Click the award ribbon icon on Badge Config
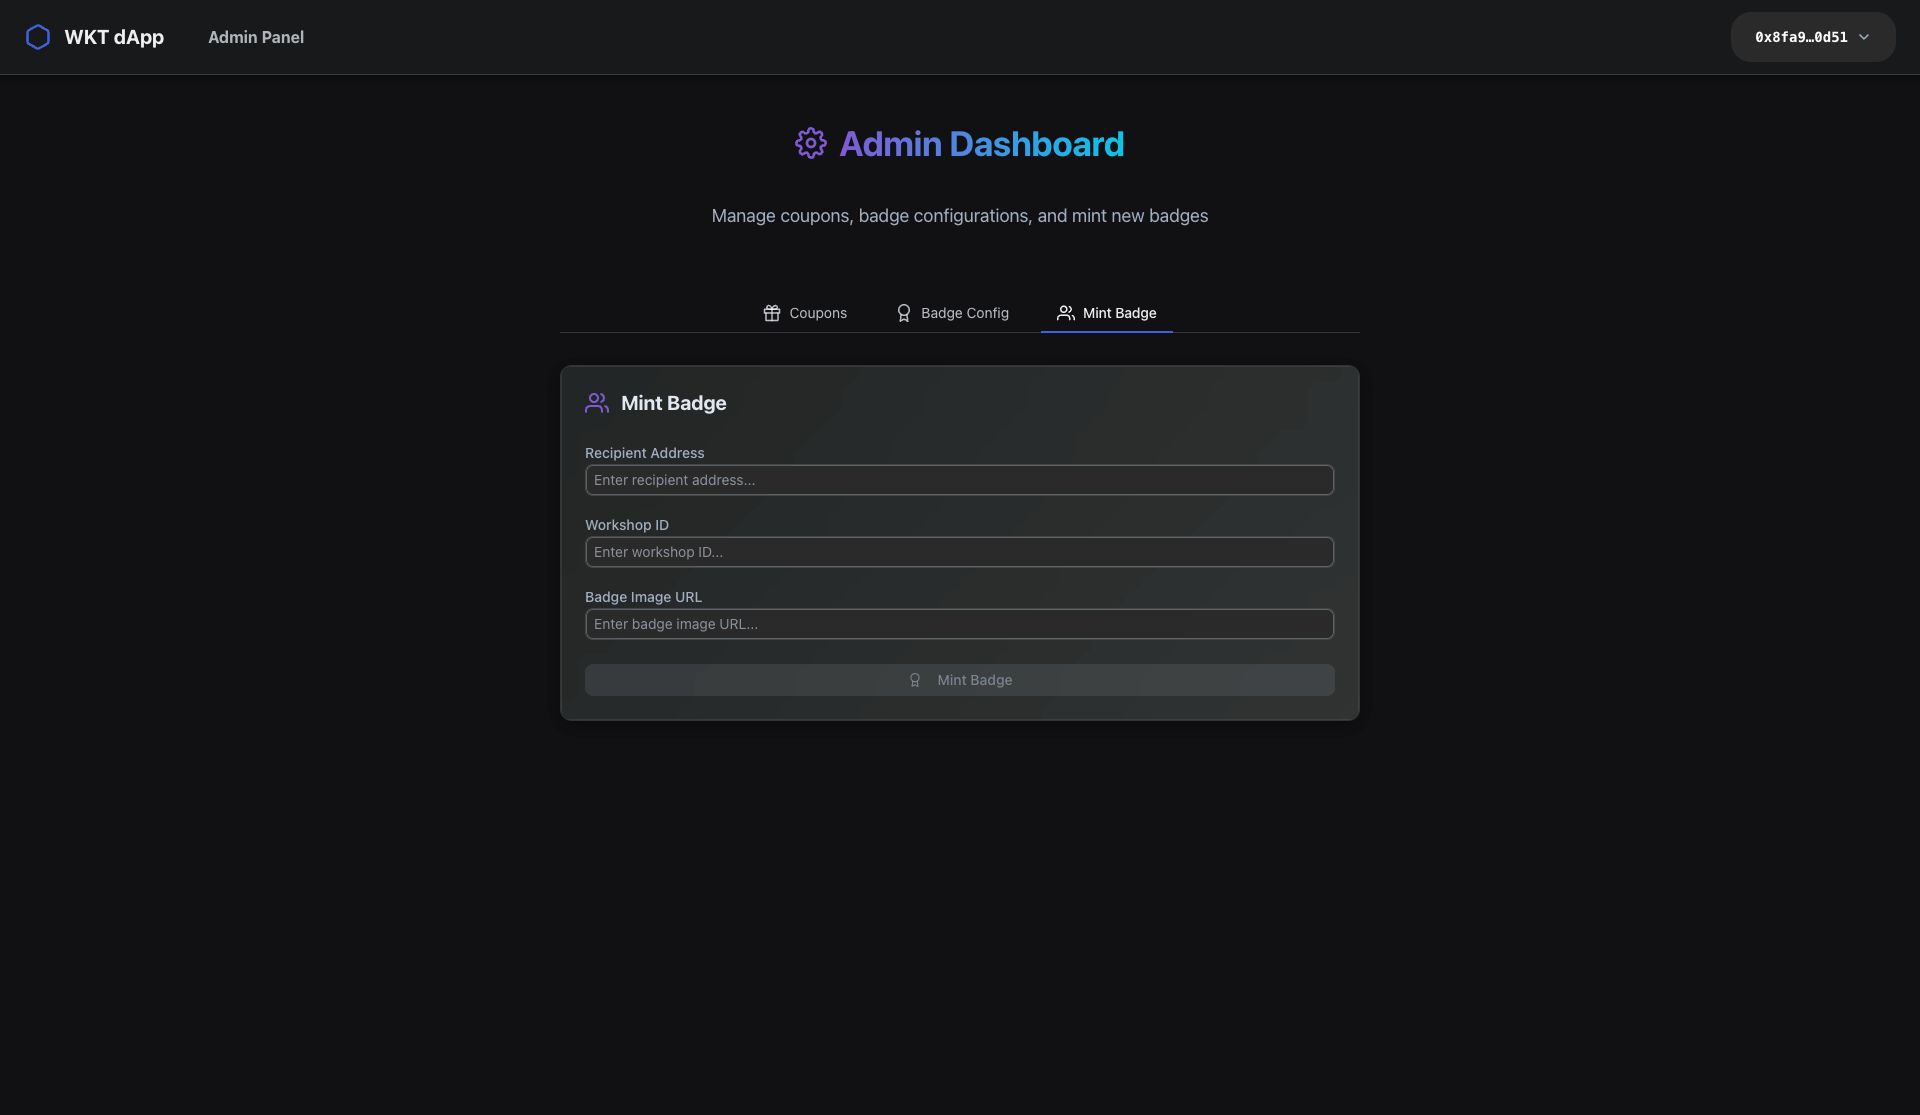Viewport: 1920px width, 1115px height. click(903, 313)
